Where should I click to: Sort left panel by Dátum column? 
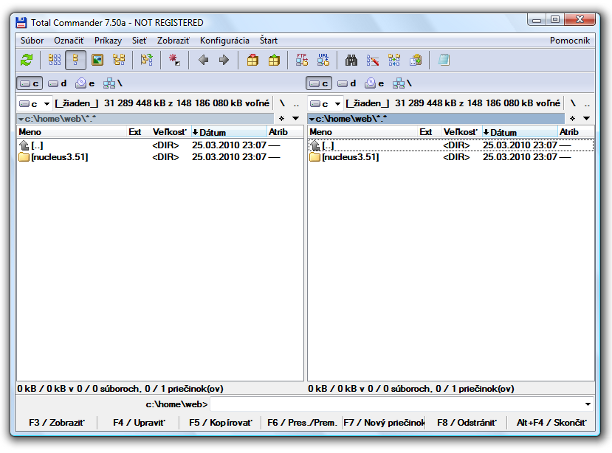[229, 132]
